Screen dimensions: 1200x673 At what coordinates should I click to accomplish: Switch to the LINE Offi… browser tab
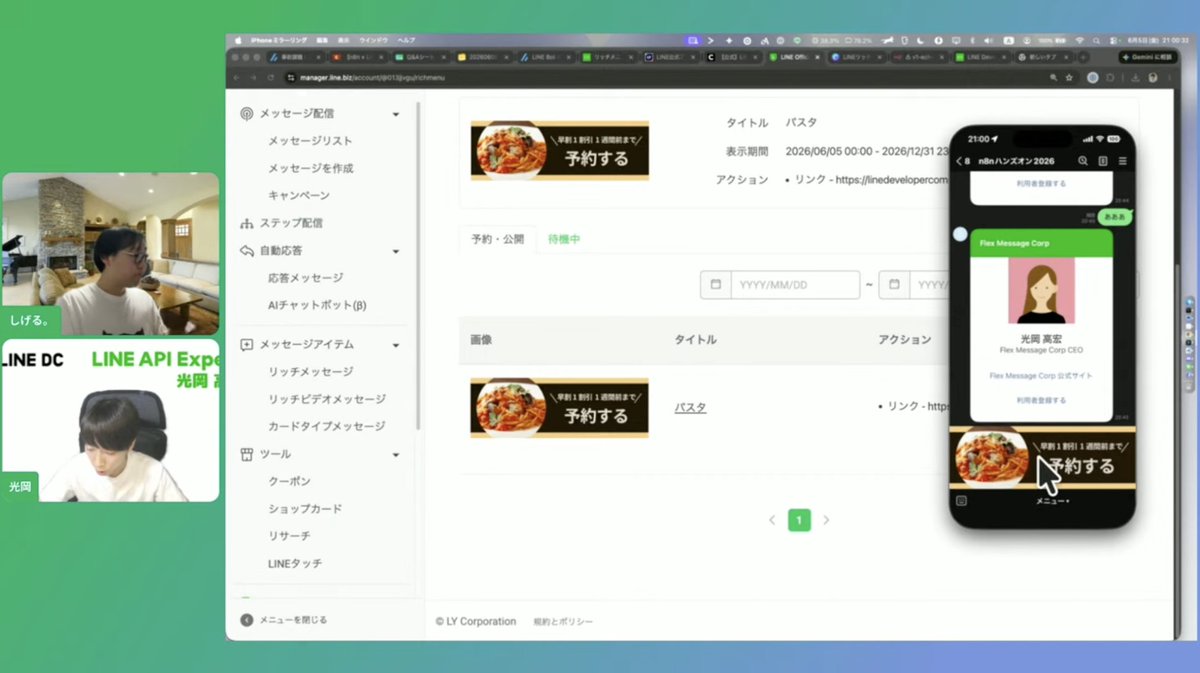(796, 58)
